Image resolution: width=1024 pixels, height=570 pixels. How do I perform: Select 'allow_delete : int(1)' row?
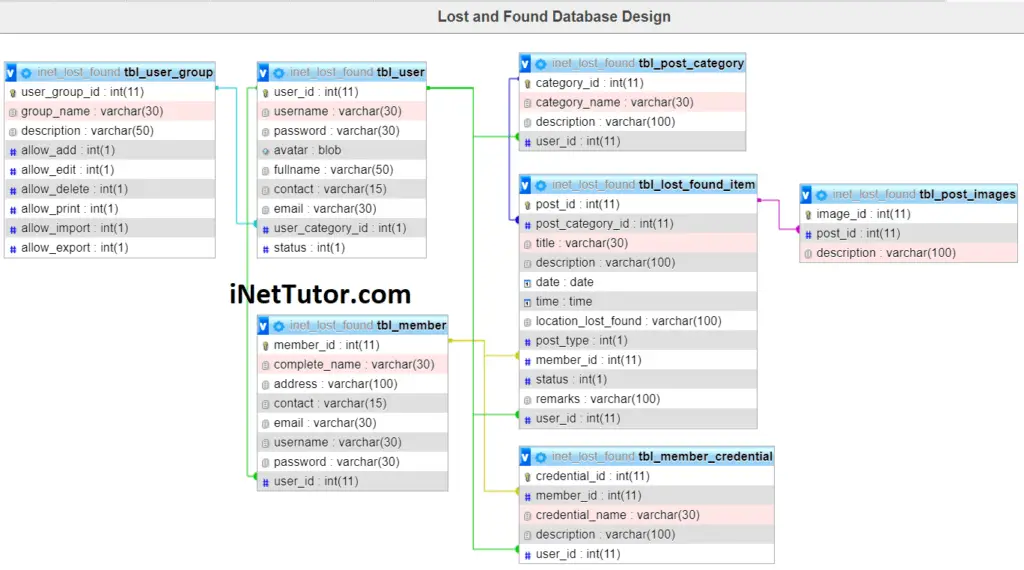110,189
